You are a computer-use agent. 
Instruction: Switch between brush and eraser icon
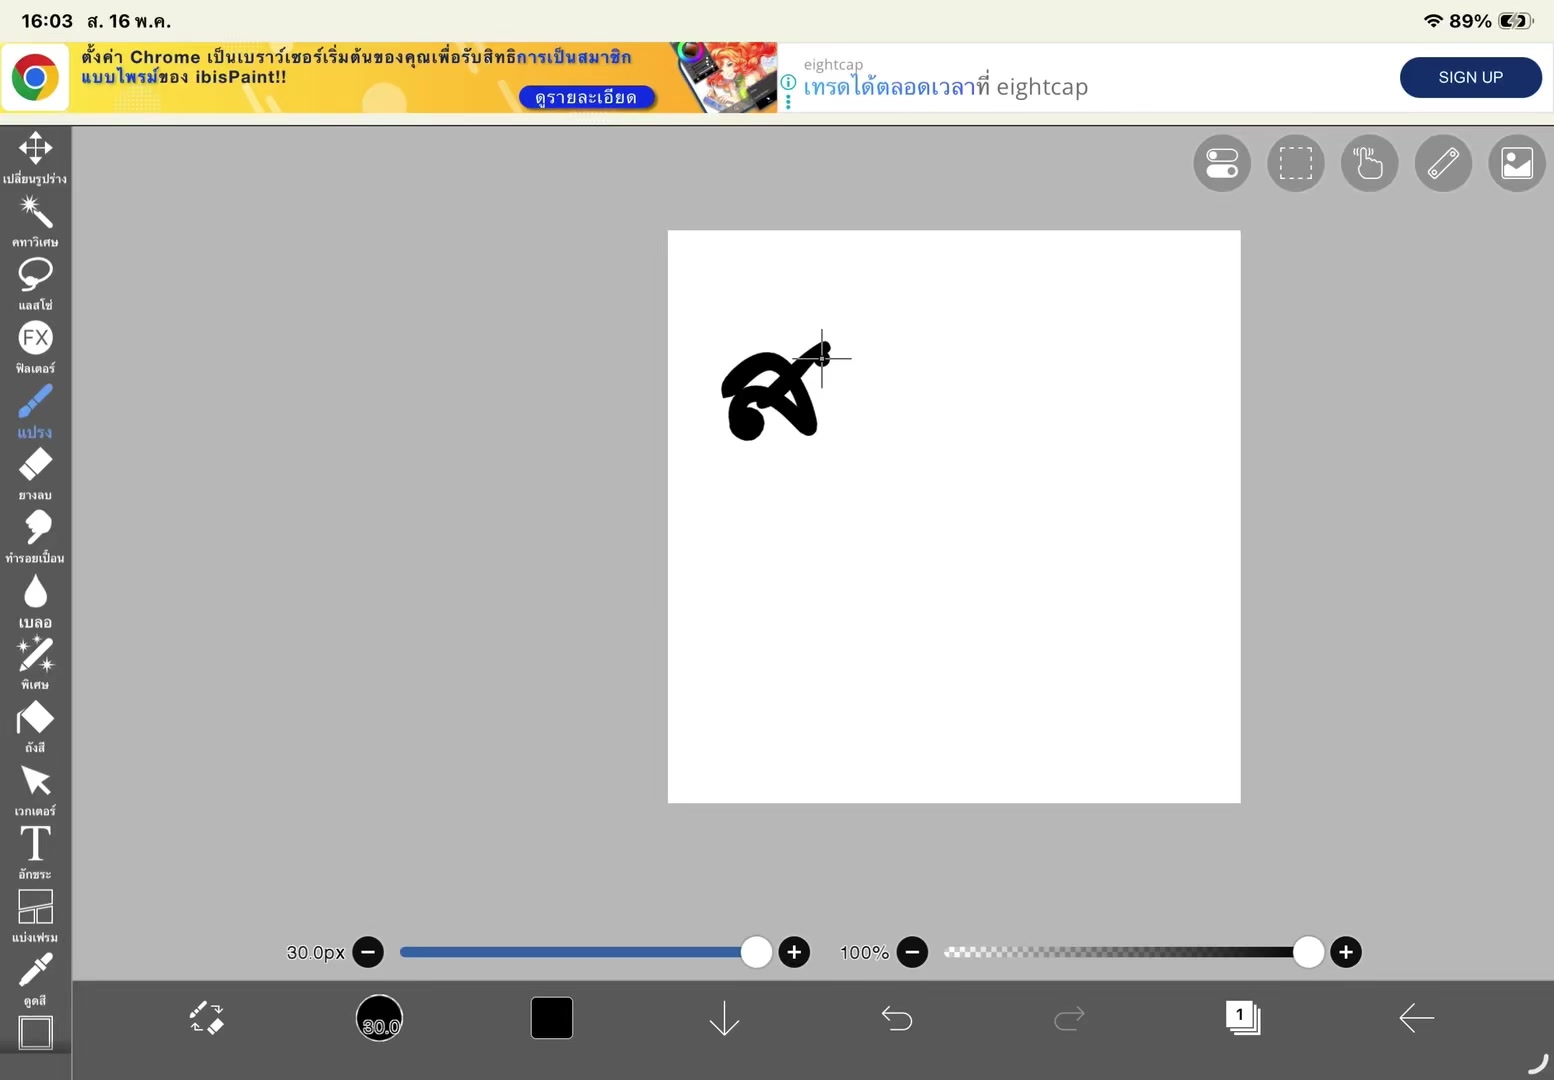click(x=207, y=1018)
